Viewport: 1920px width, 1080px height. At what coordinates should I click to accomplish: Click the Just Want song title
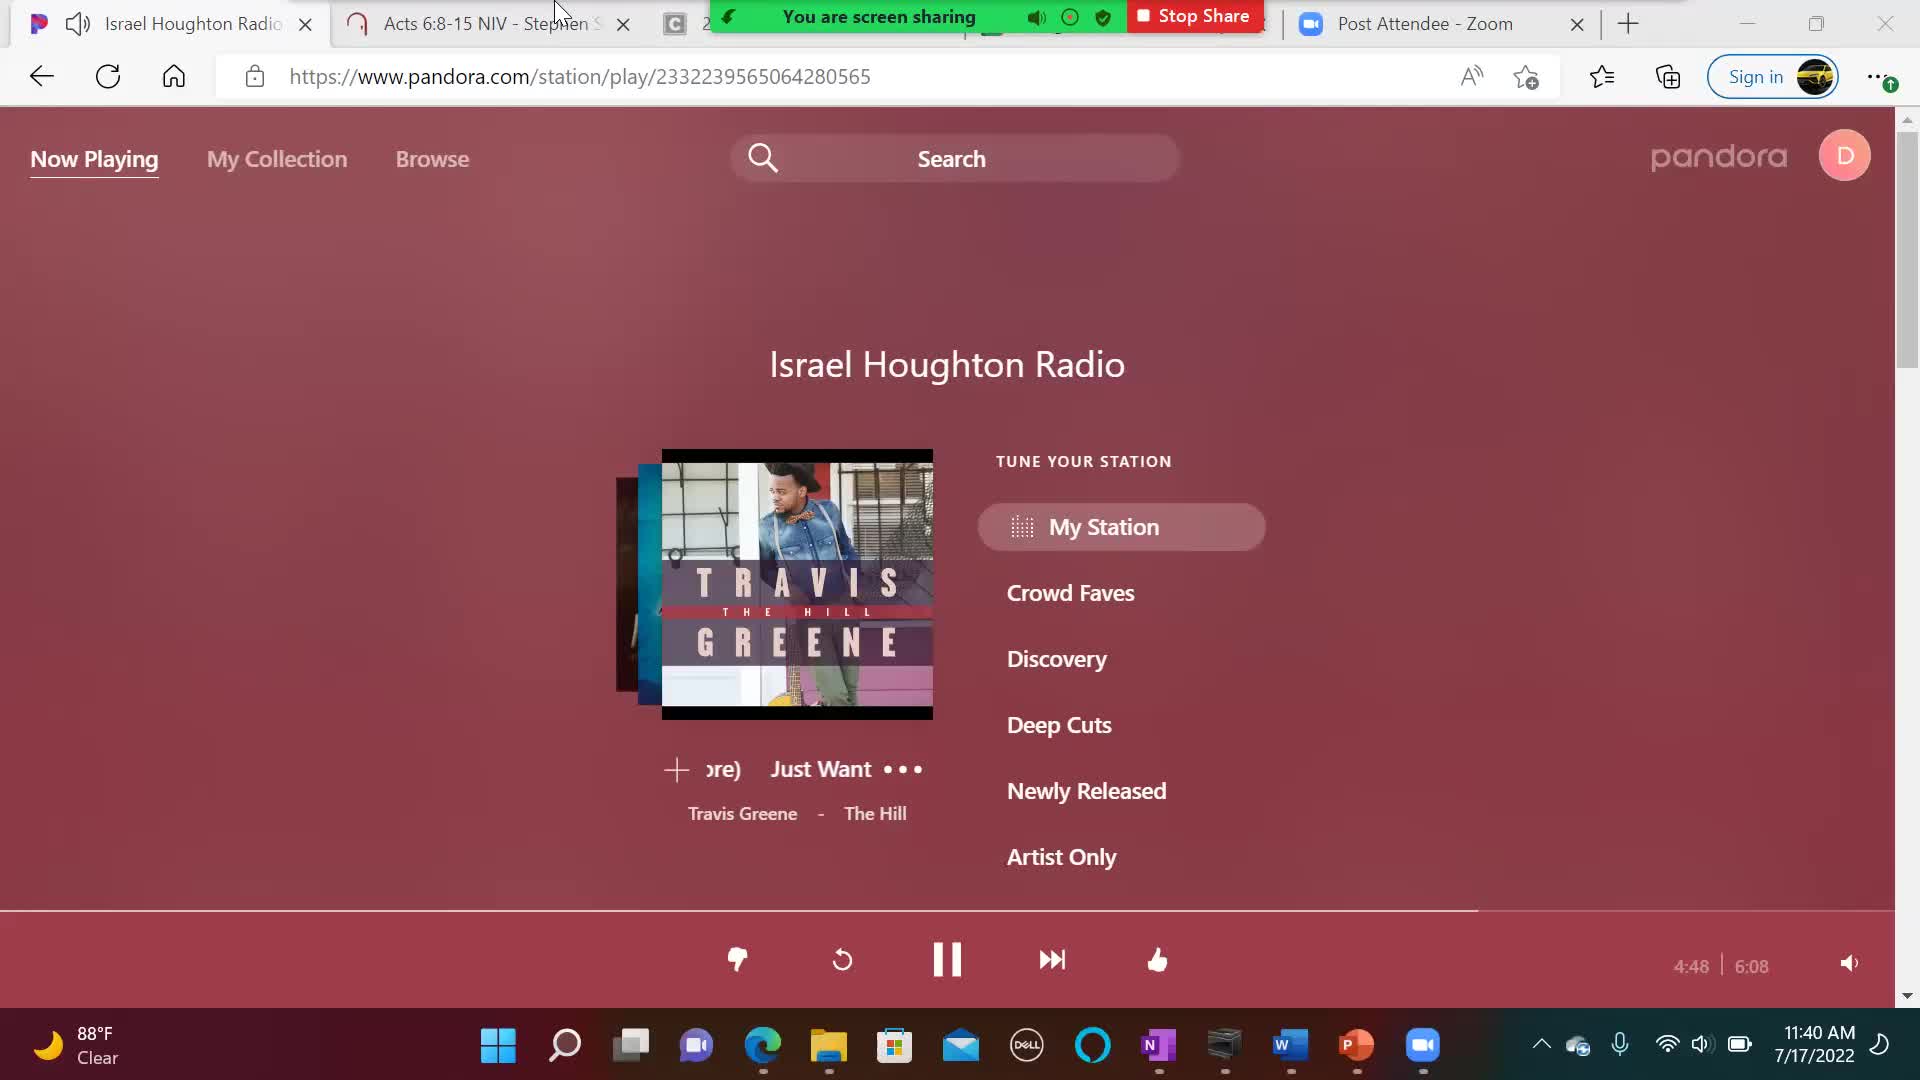(821, 769)
